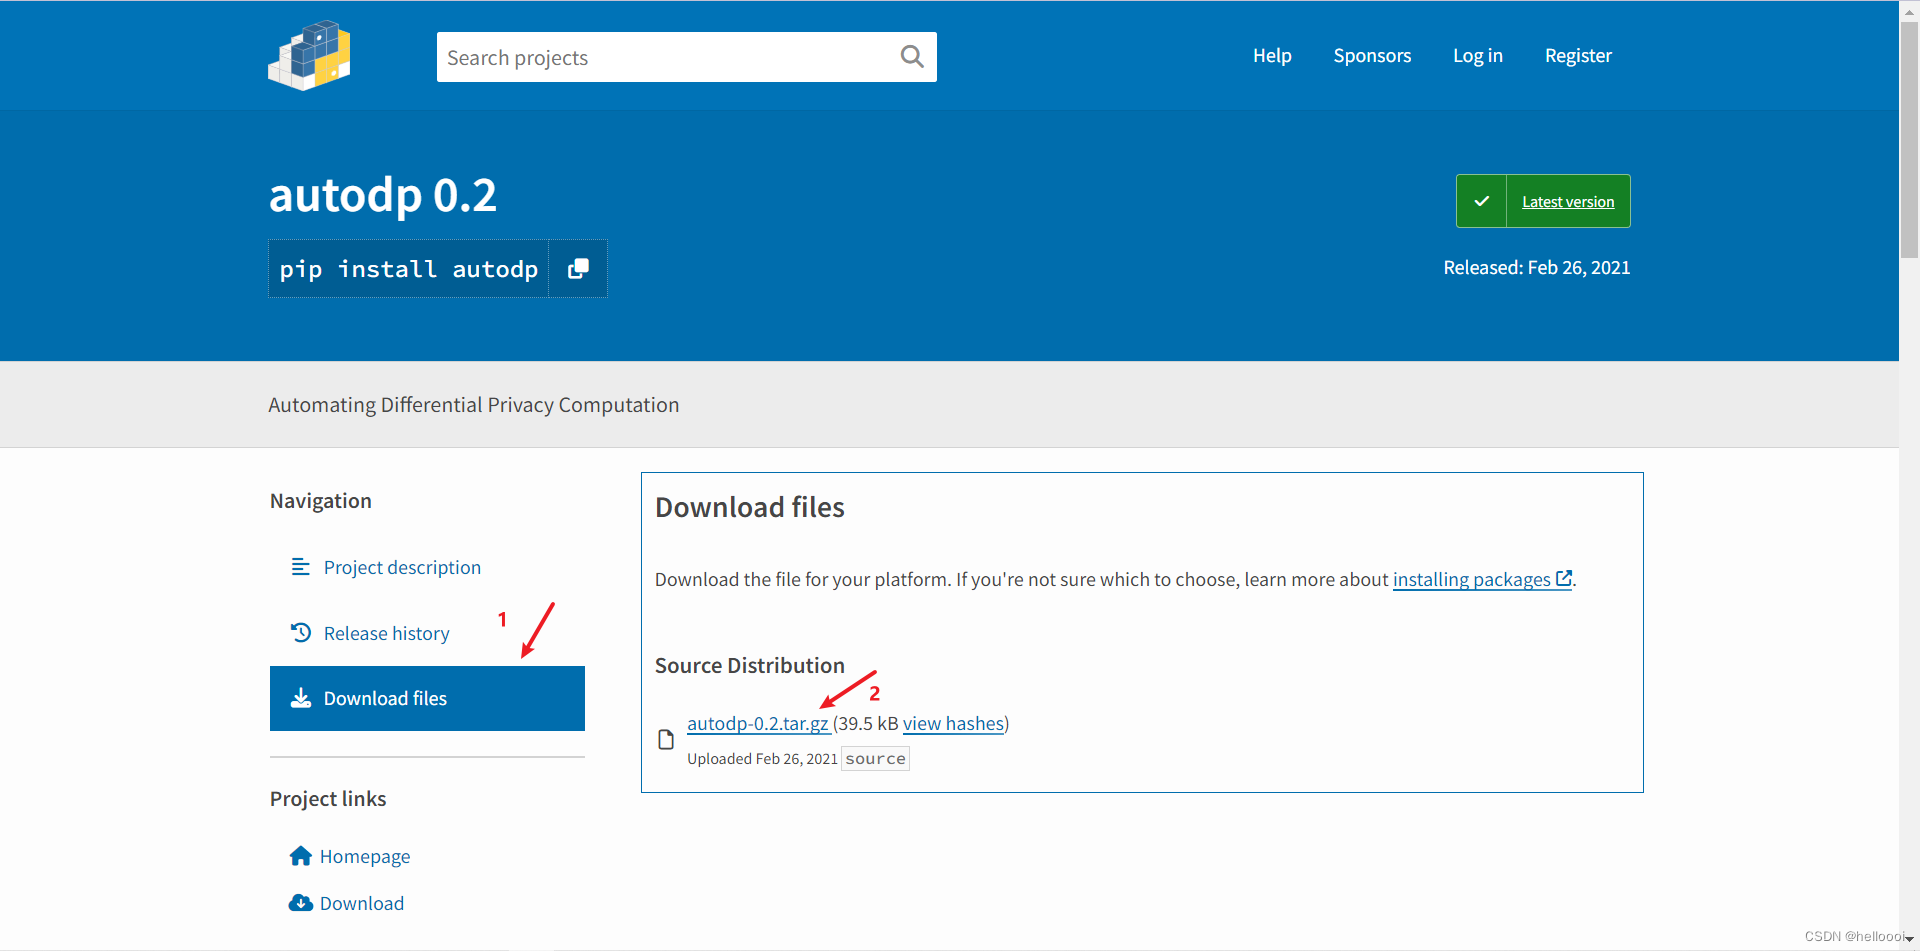Click the autodp 0.2 title
1920x951 pixels.
[383, 195]
